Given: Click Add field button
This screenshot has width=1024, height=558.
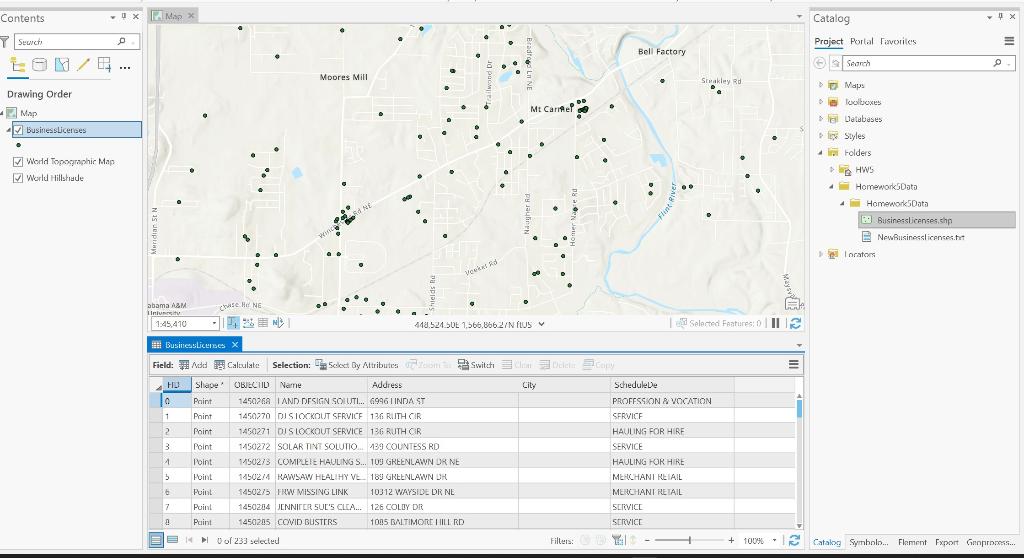Looking at the screenshot, I should pos(193,365).
